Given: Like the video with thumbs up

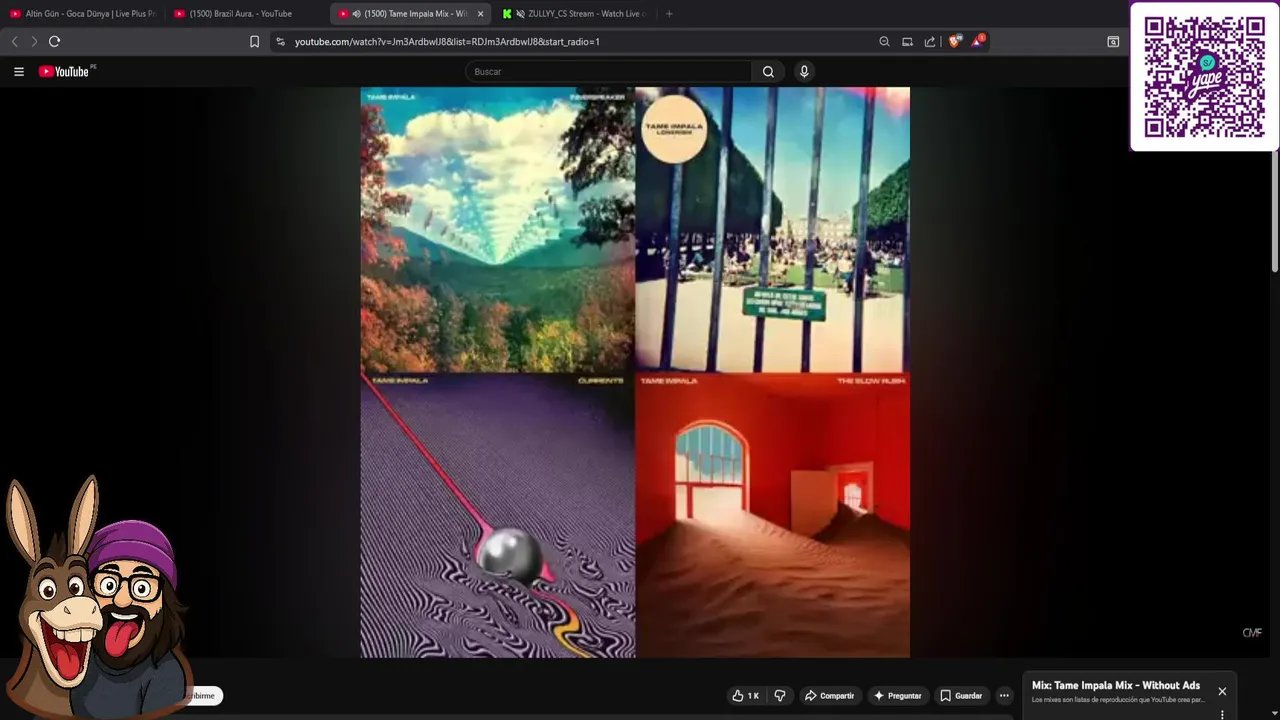Looking at the screenshot, I should [745, 696].
